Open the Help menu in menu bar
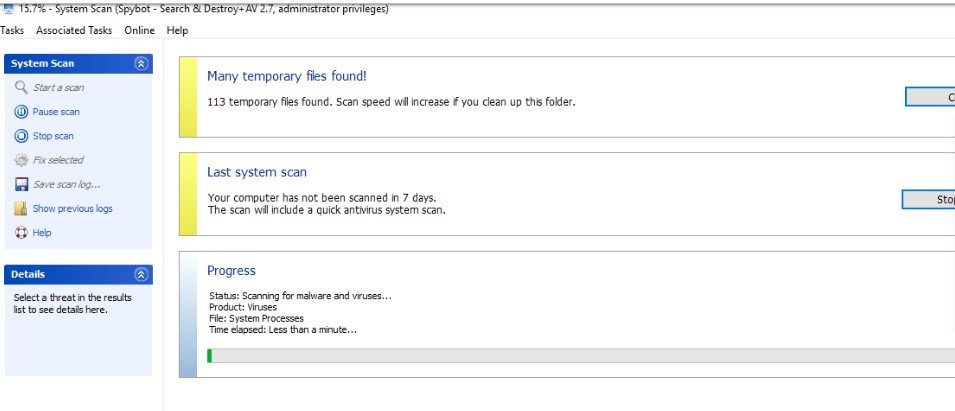This screenshot has width=955, height=411. (177, 30)
